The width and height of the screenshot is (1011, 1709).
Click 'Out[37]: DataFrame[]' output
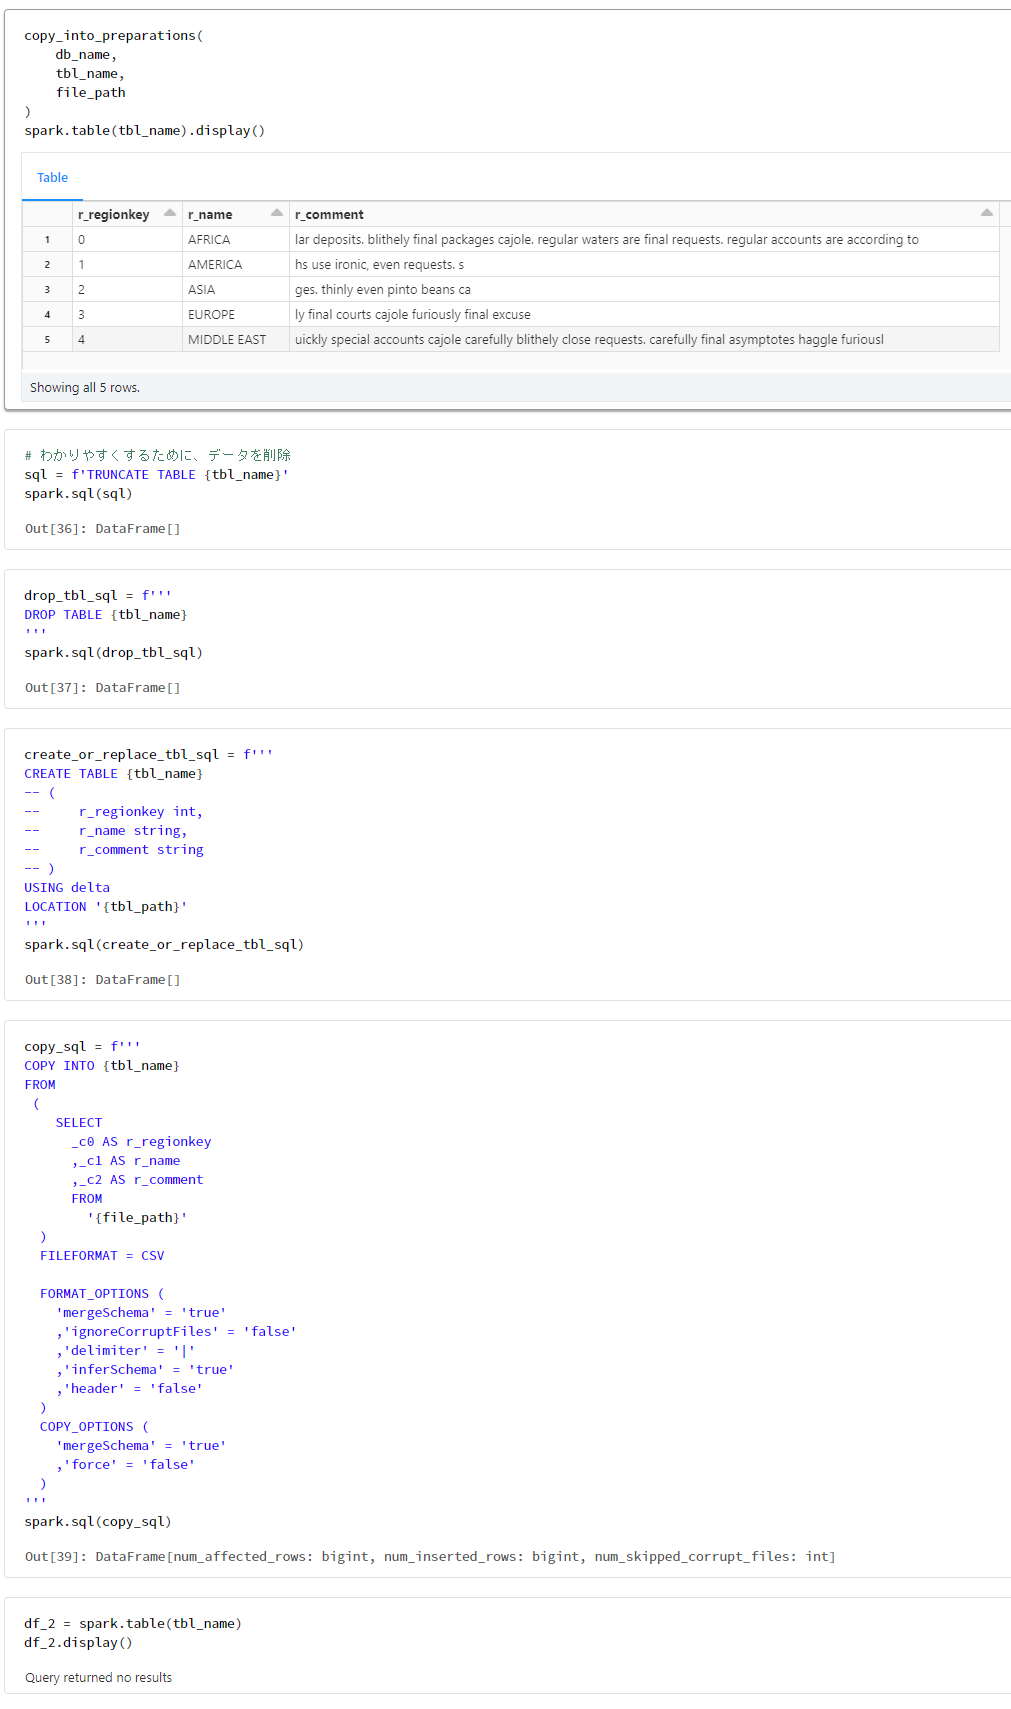pyautogui.click(x=103, y=688)
